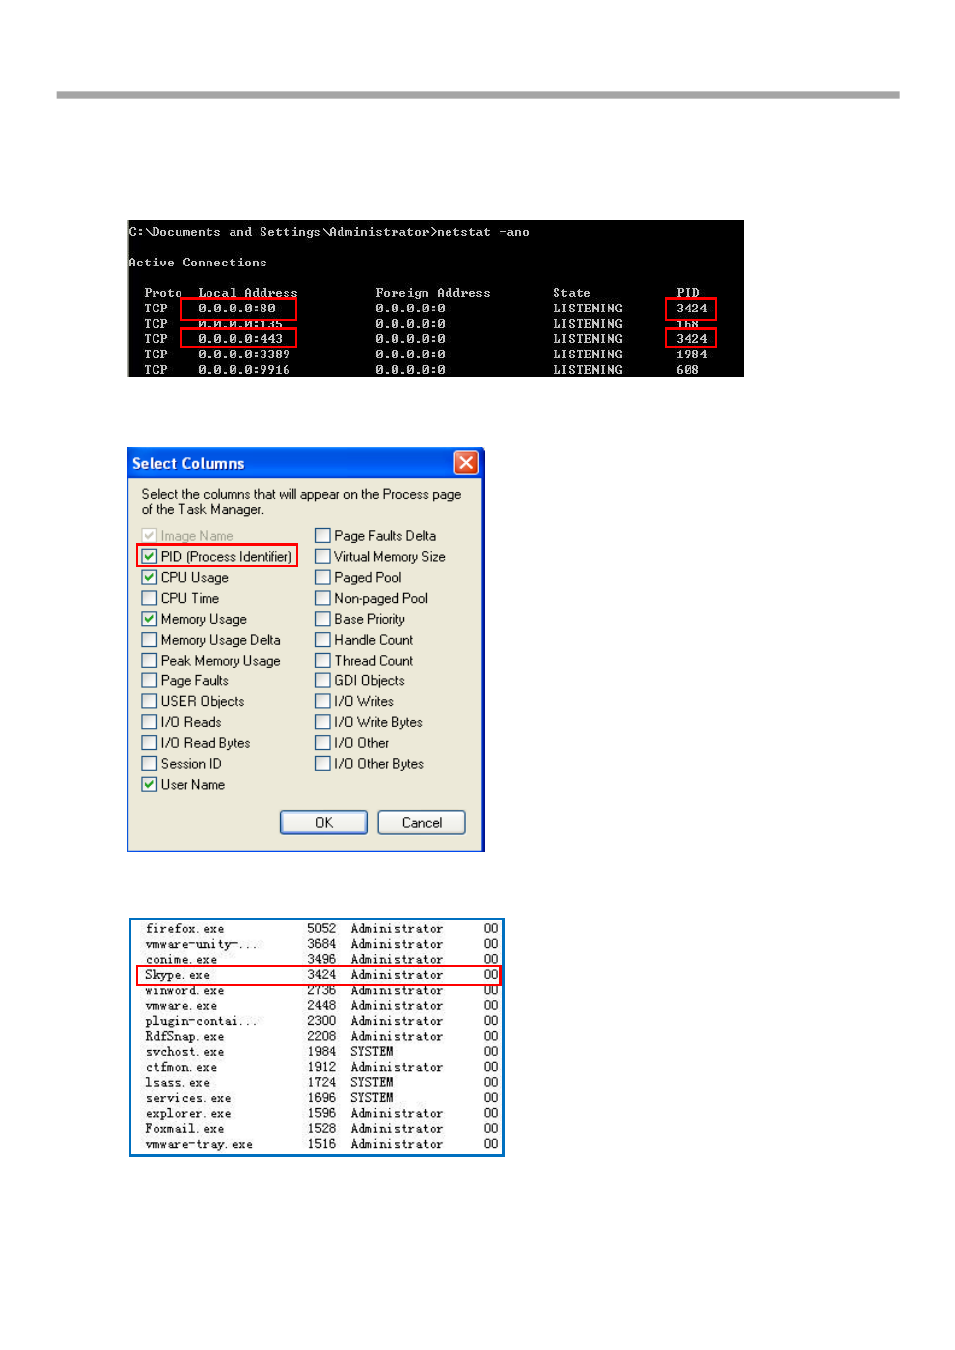Click local address 0.0.0.0:80 in netstat

[237, 308]
